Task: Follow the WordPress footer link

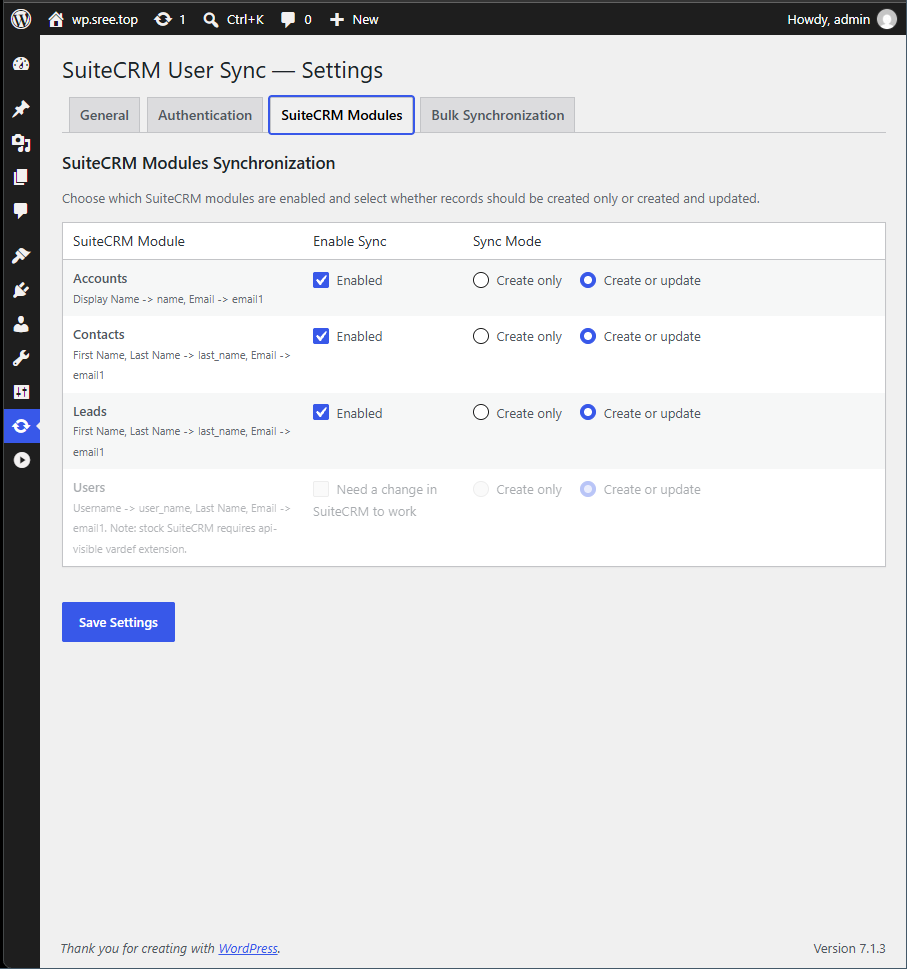Action: point(248,948)
